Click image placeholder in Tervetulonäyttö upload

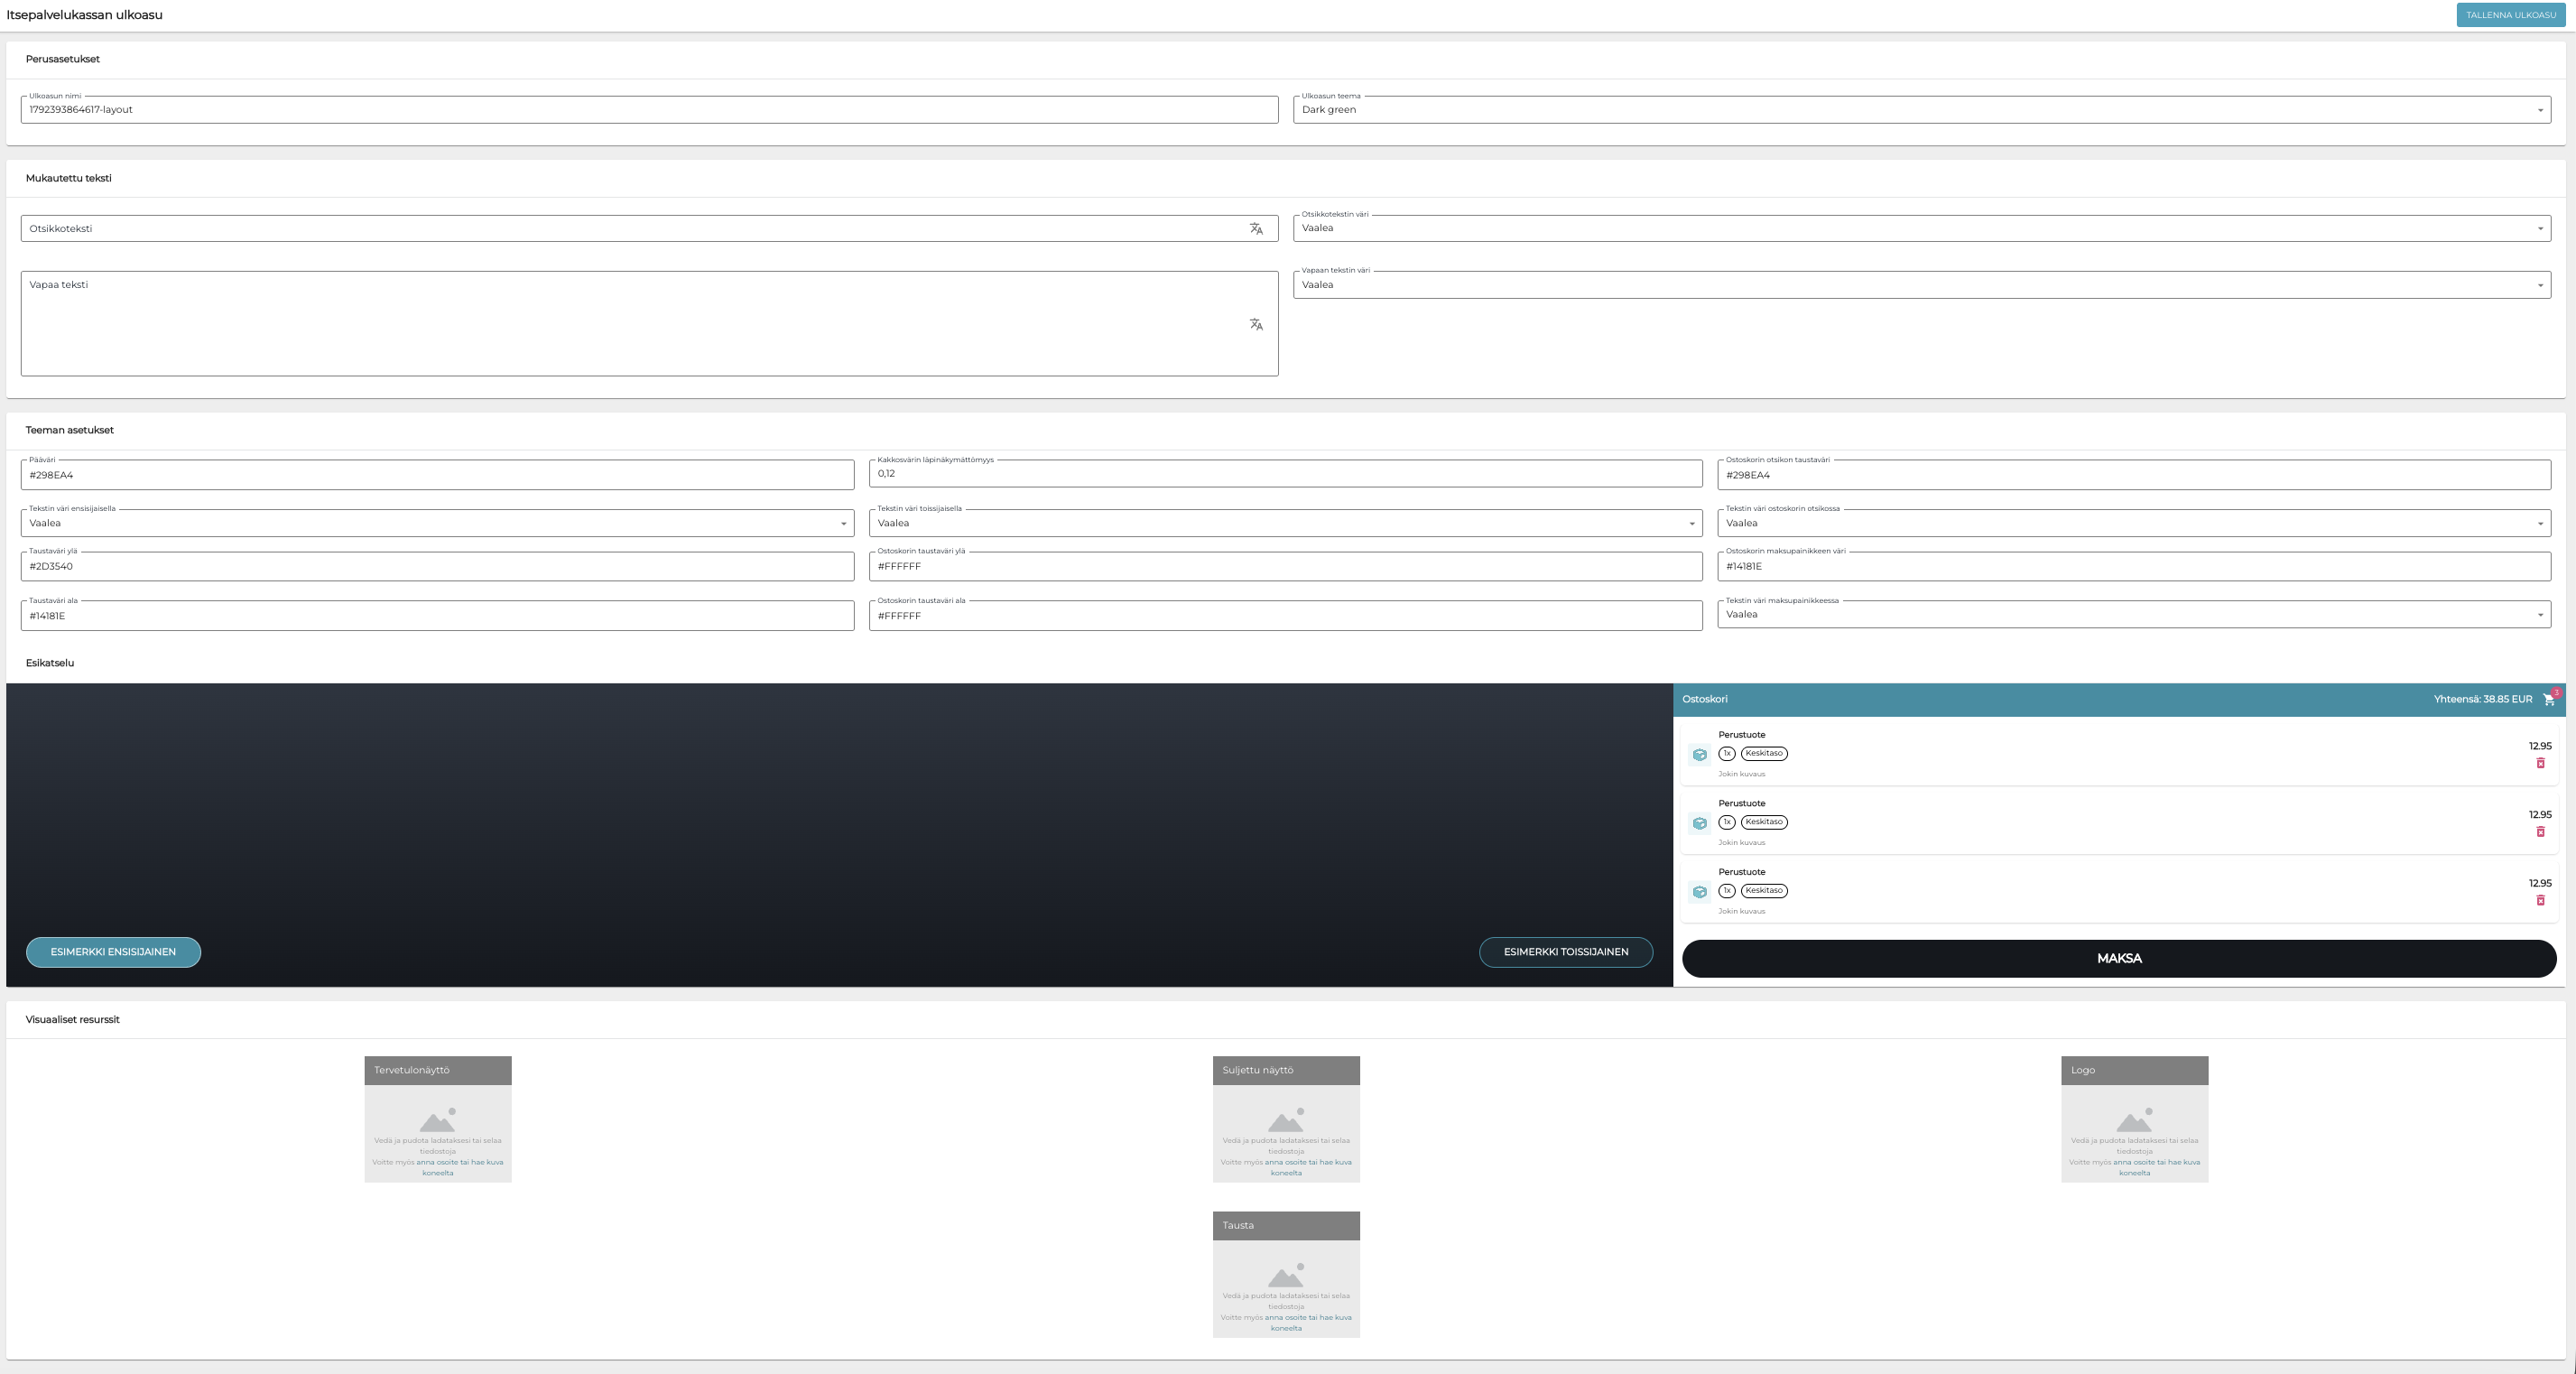click(438, 1119)
